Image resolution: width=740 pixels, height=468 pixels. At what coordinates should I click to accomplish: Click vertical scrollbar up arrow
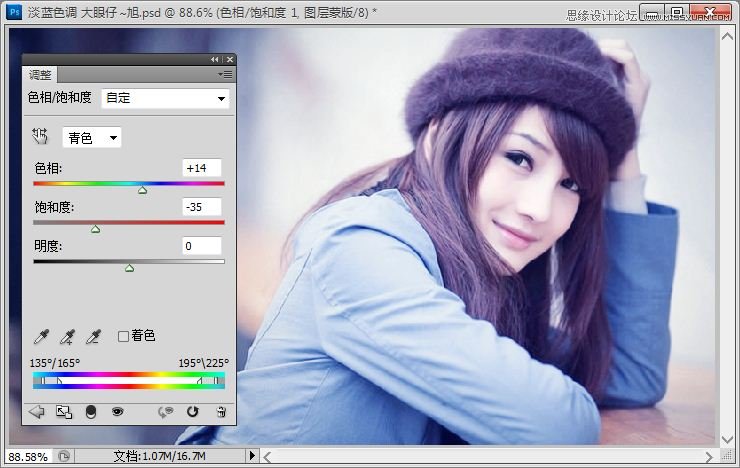pyautogui.click(x=727, y=36)
